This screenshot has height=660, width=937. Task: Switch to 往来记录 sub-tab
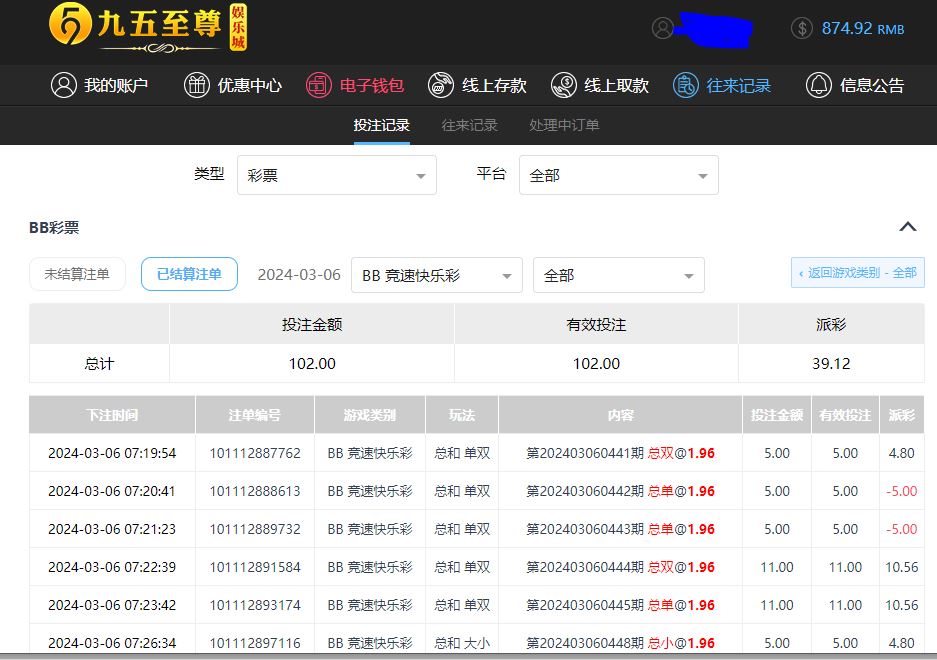tap(469, 126)
